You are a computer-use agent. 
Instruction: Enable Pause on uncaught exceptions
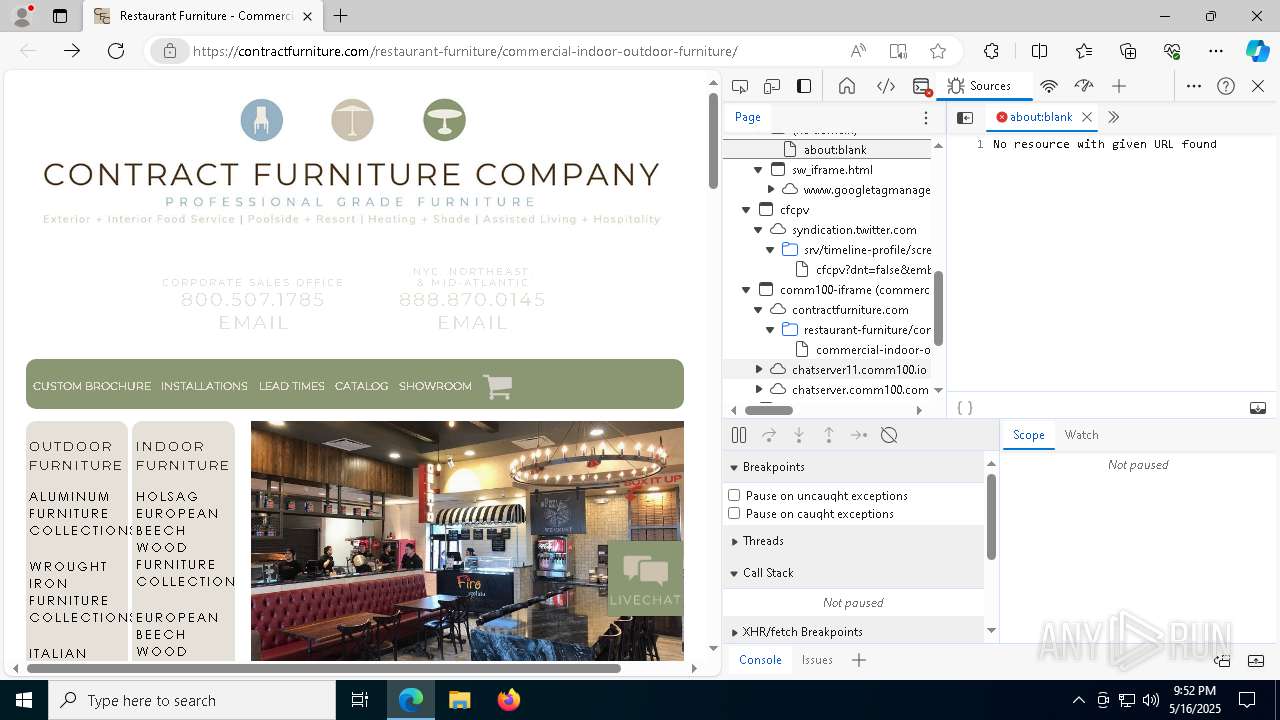(x=734, y=495)
